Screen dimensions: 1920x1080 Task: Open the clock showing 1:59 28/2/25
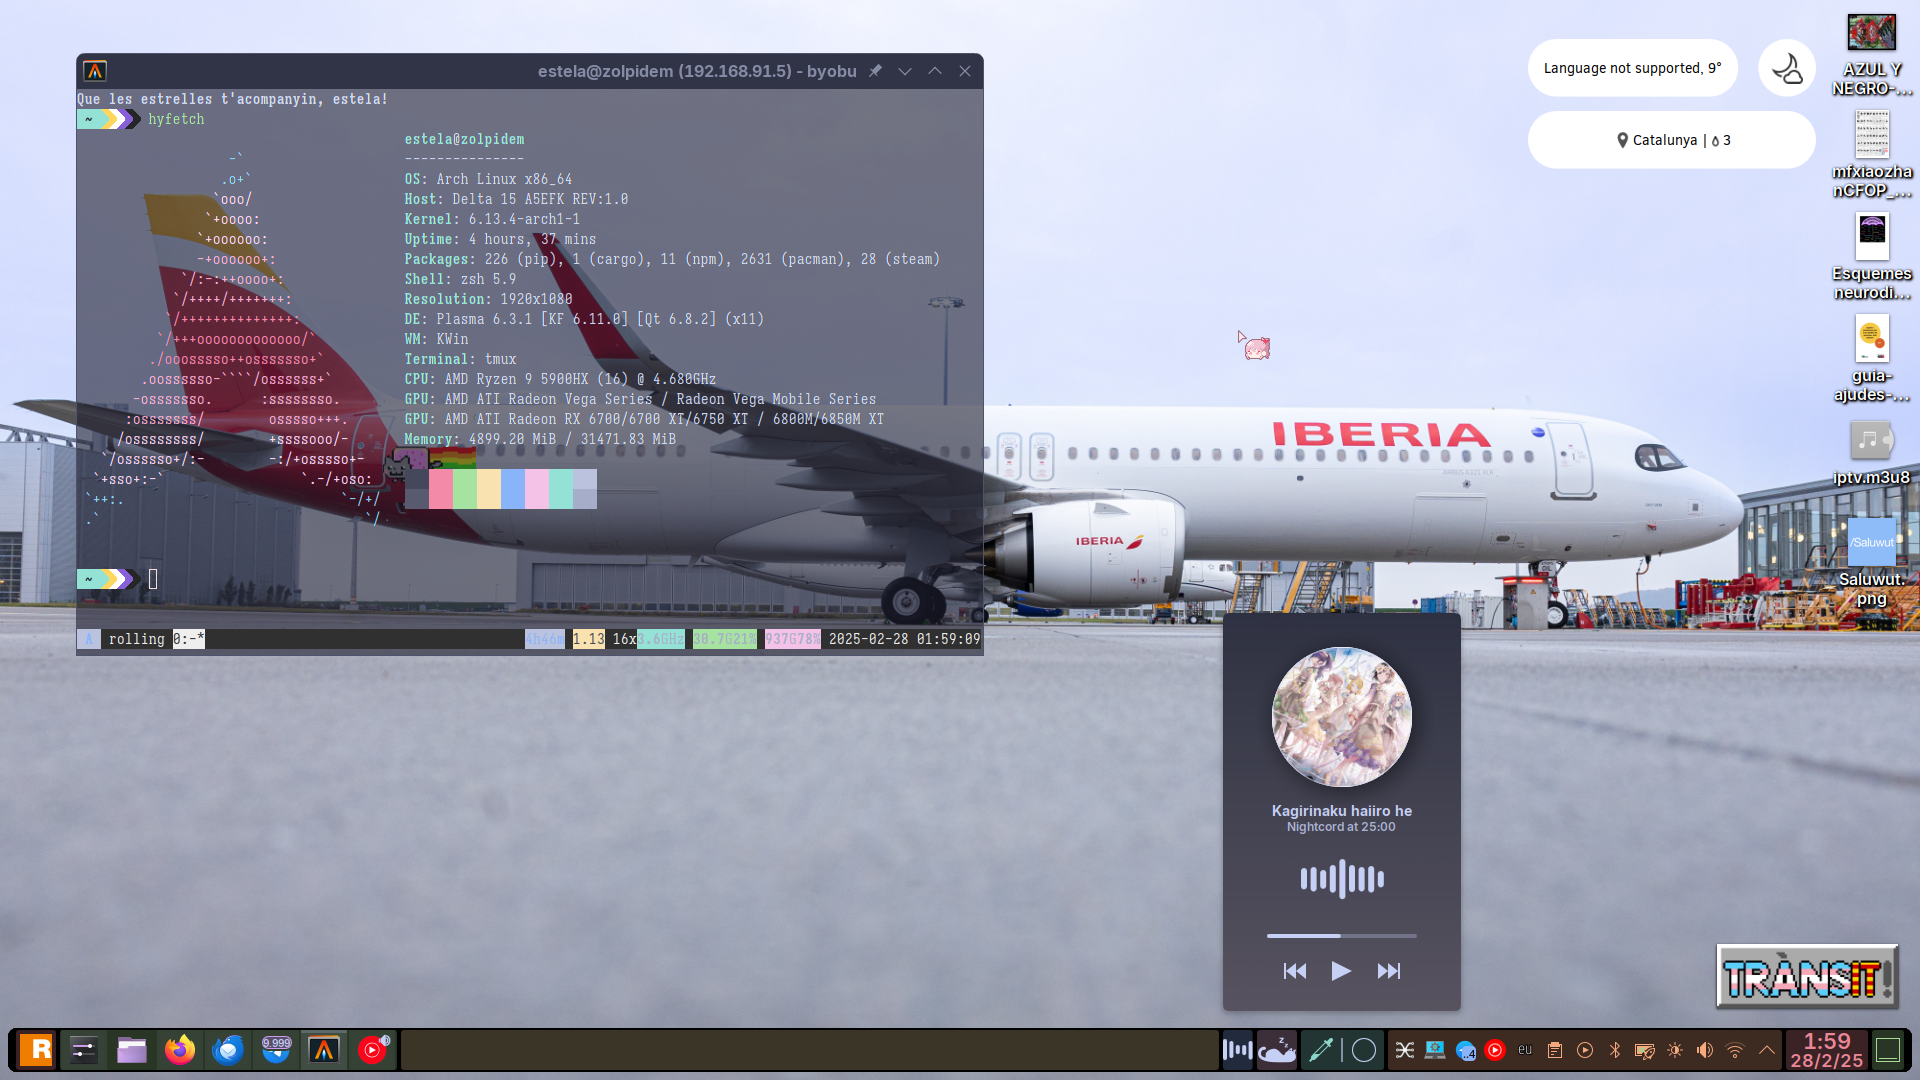point(1827,1050)
